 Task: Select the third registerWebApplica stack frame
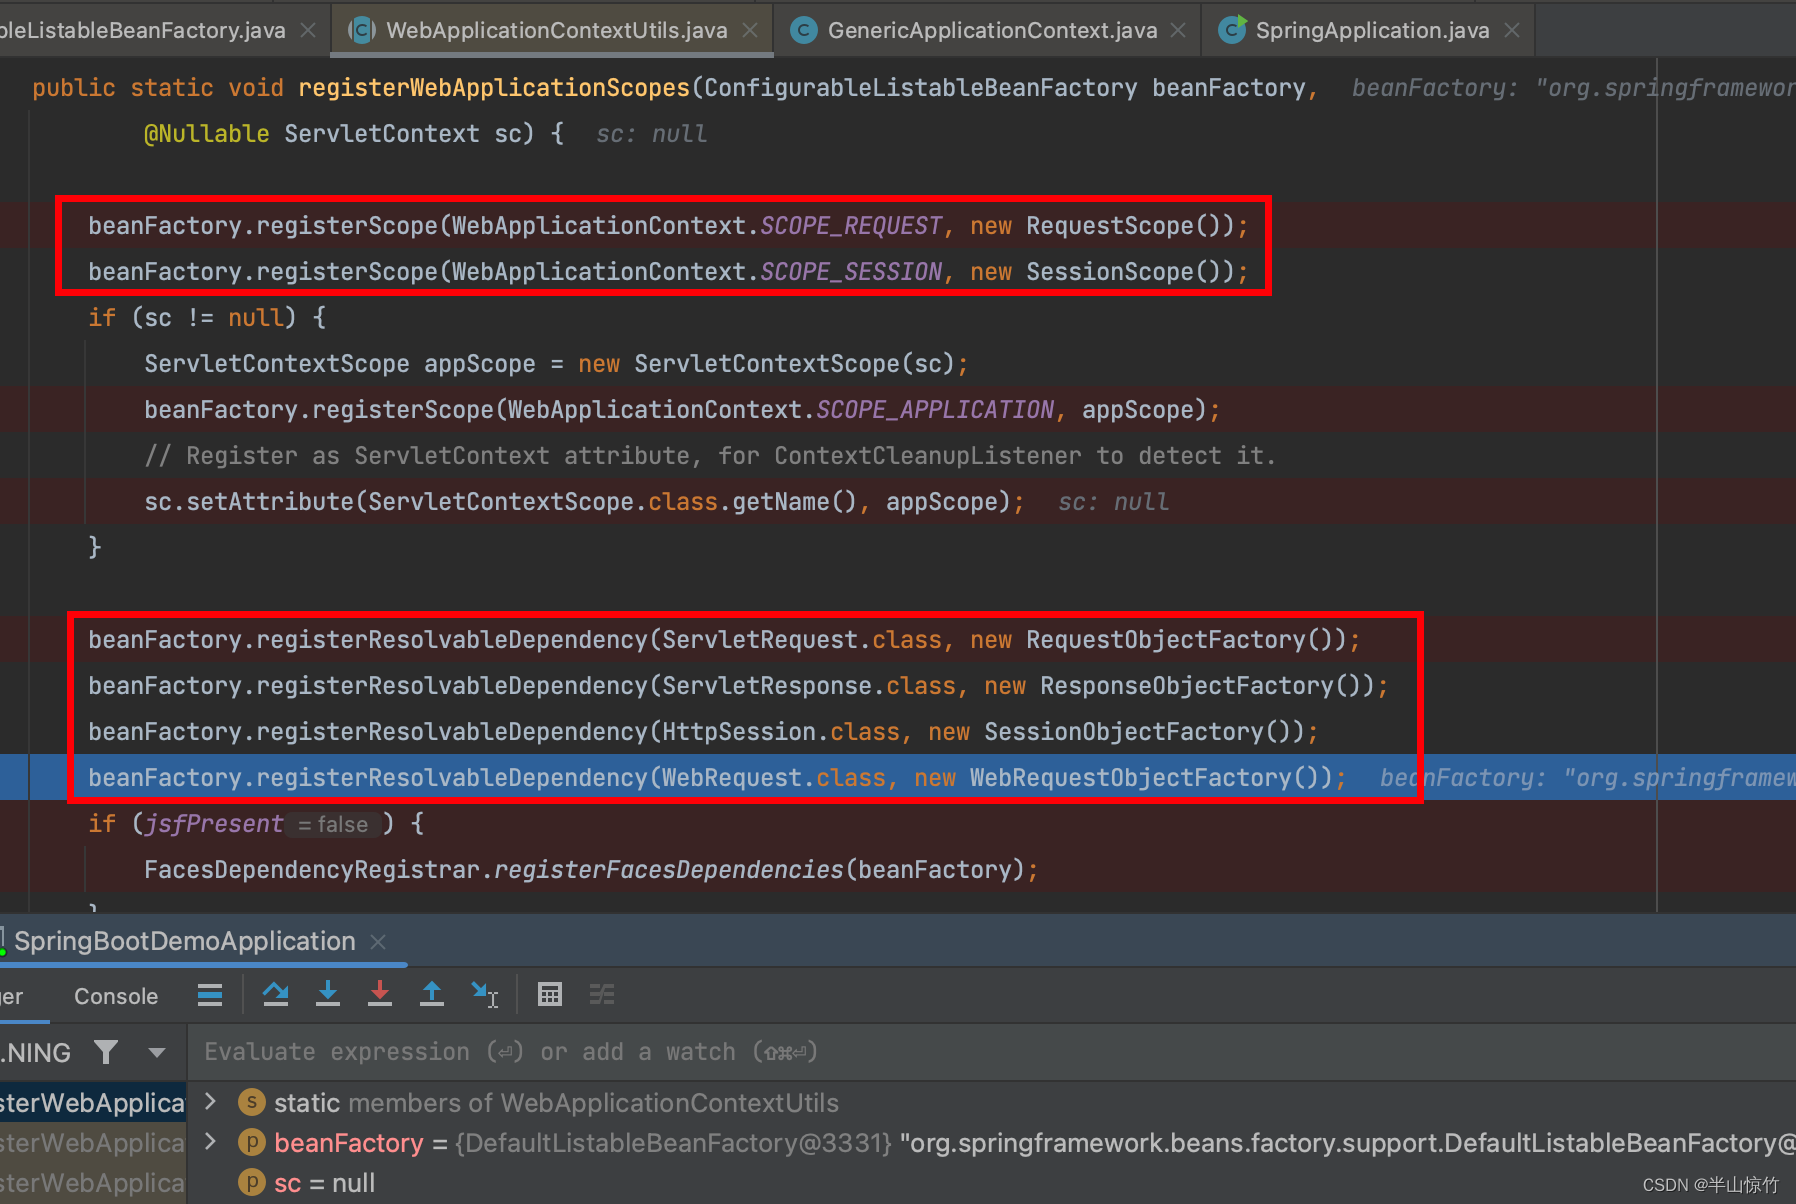pyautogui.click(x=93, y=1182)
